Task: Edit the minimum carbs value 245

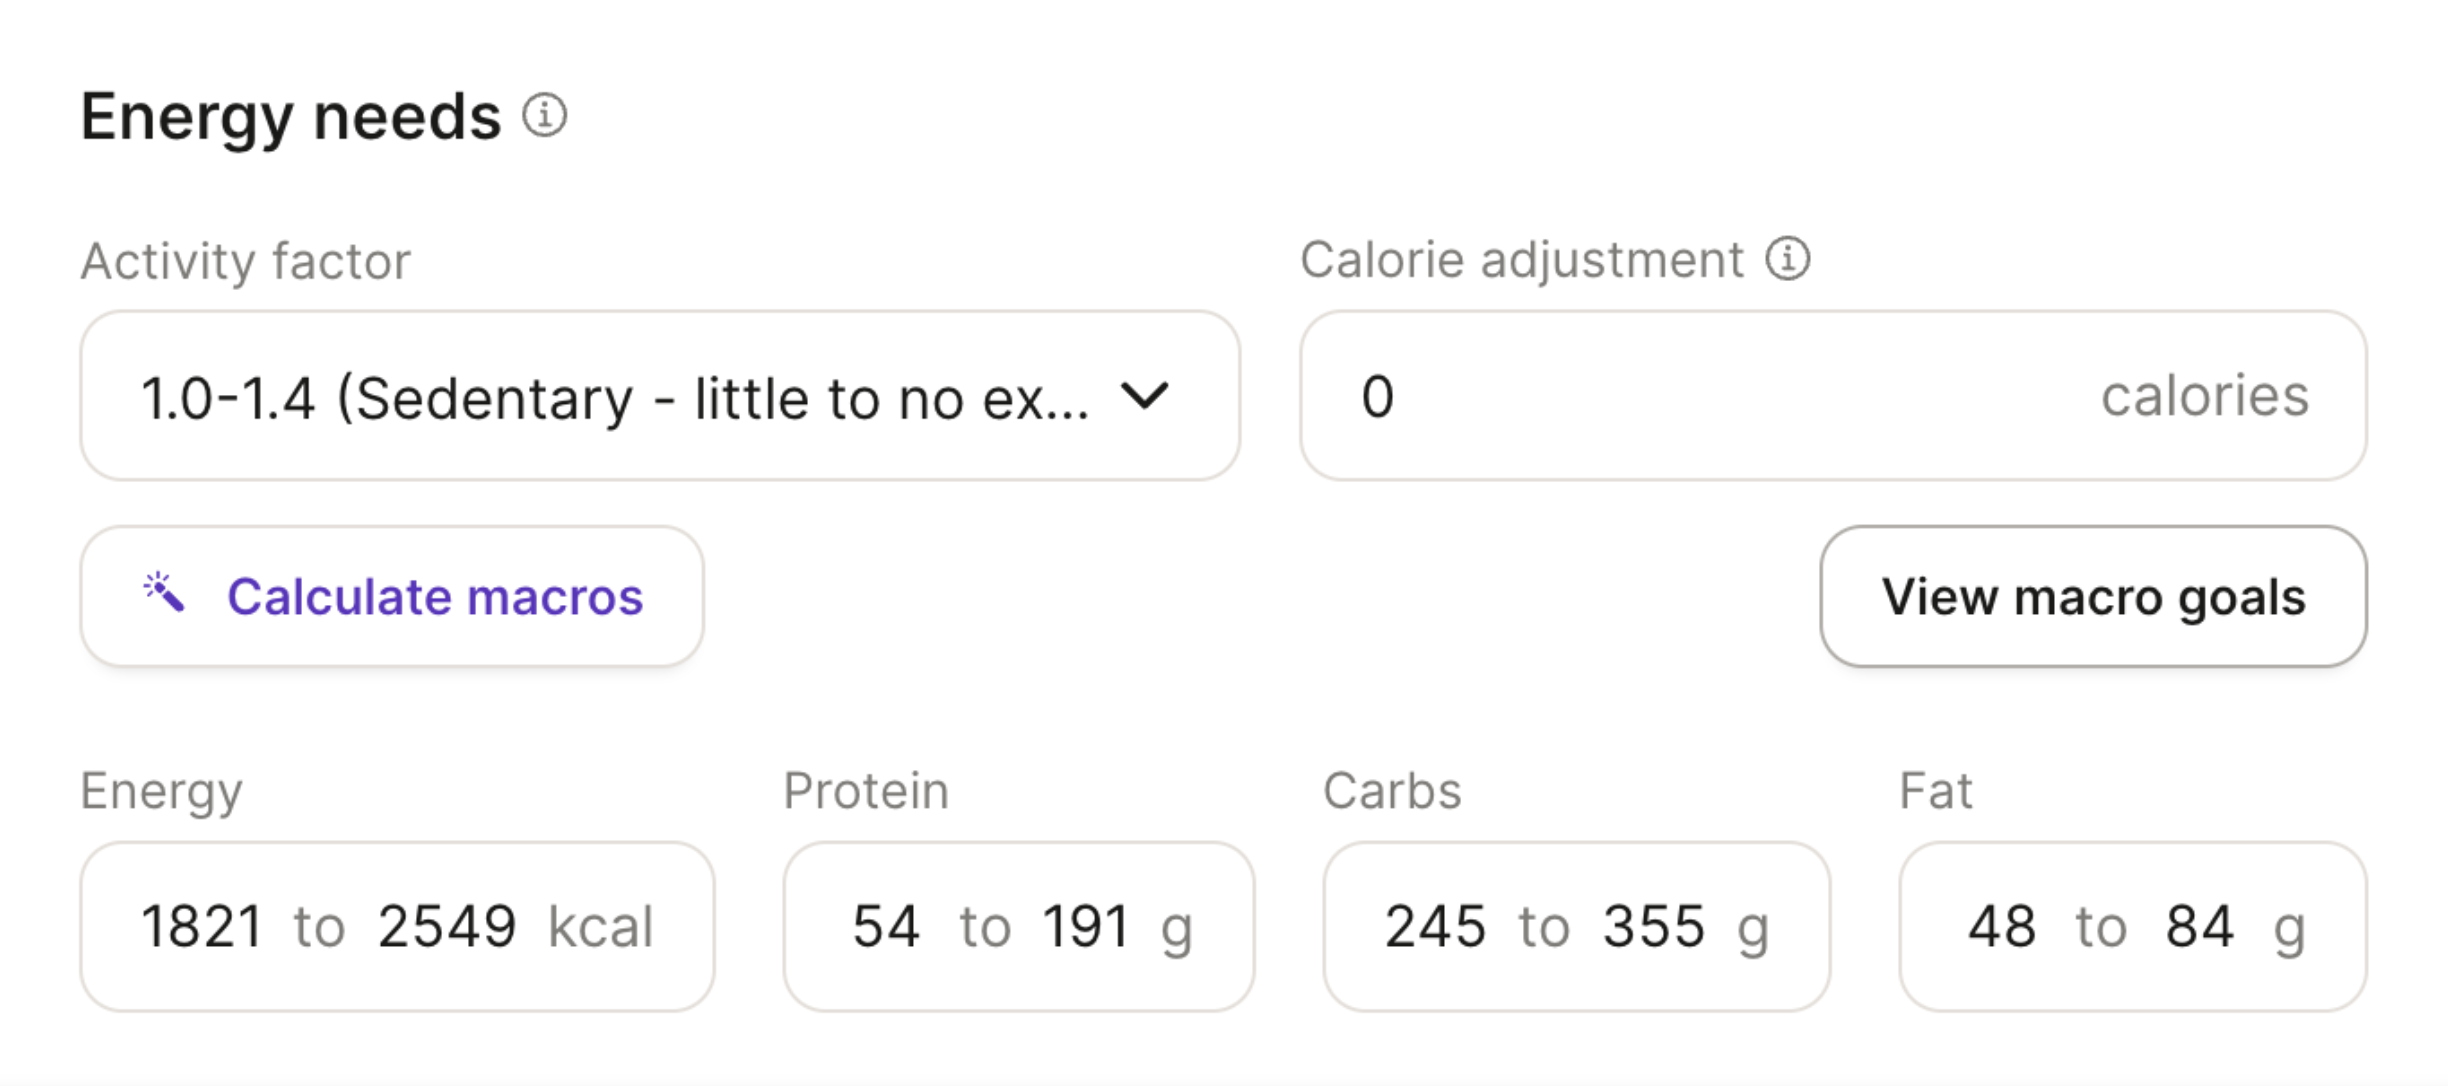Action: point(1435,926)
